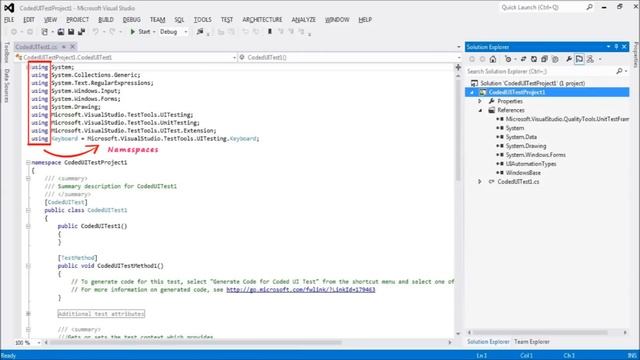Switch to the Team Explorer tab

tap(532, 342)
